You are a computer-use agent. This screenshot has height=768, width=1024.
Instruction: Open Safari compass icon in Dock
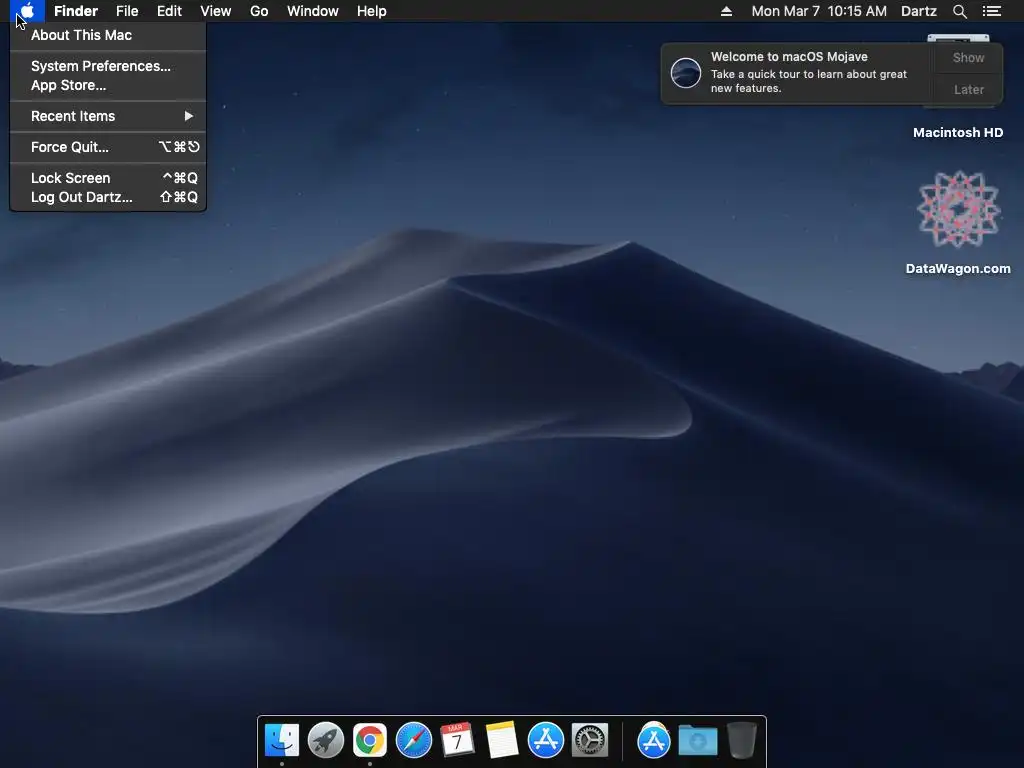tap(413, 740)
